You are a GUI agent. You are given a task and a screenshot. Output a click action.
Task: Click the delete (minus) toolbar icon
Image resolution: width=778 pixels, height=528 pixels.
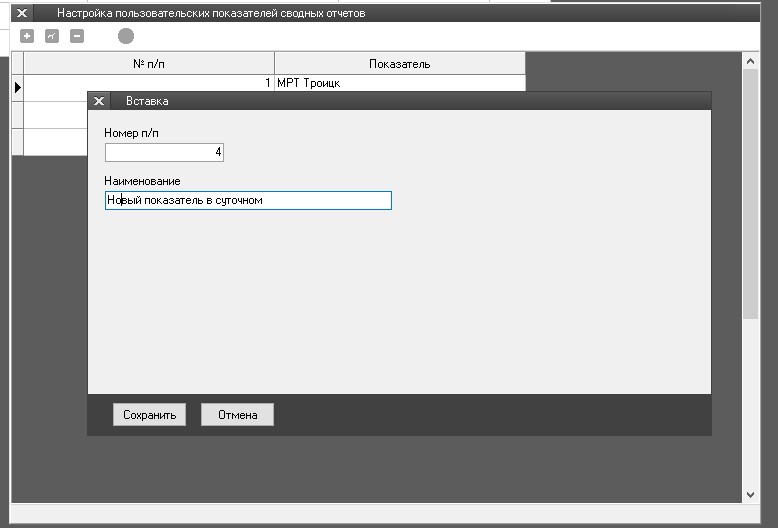(77, 36)
